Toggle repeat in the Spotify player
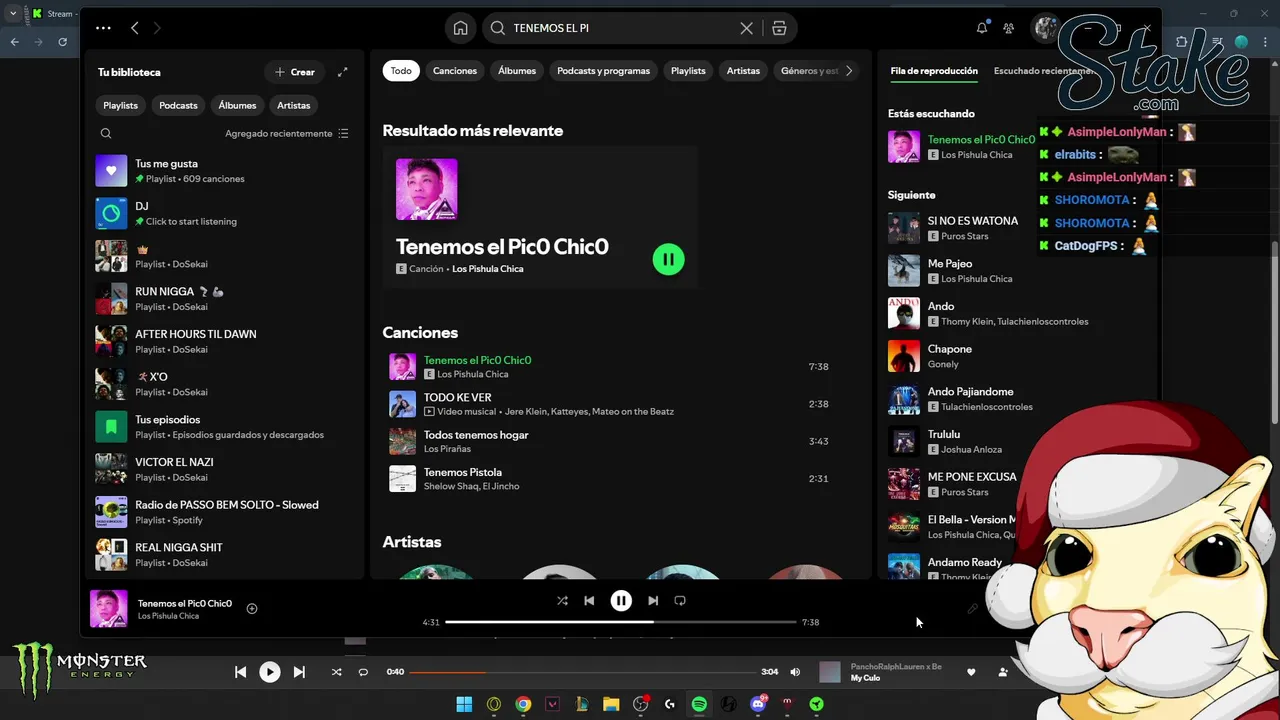Image resolution: width=1280 pixels, height=720 pixels. coord(680,600)
